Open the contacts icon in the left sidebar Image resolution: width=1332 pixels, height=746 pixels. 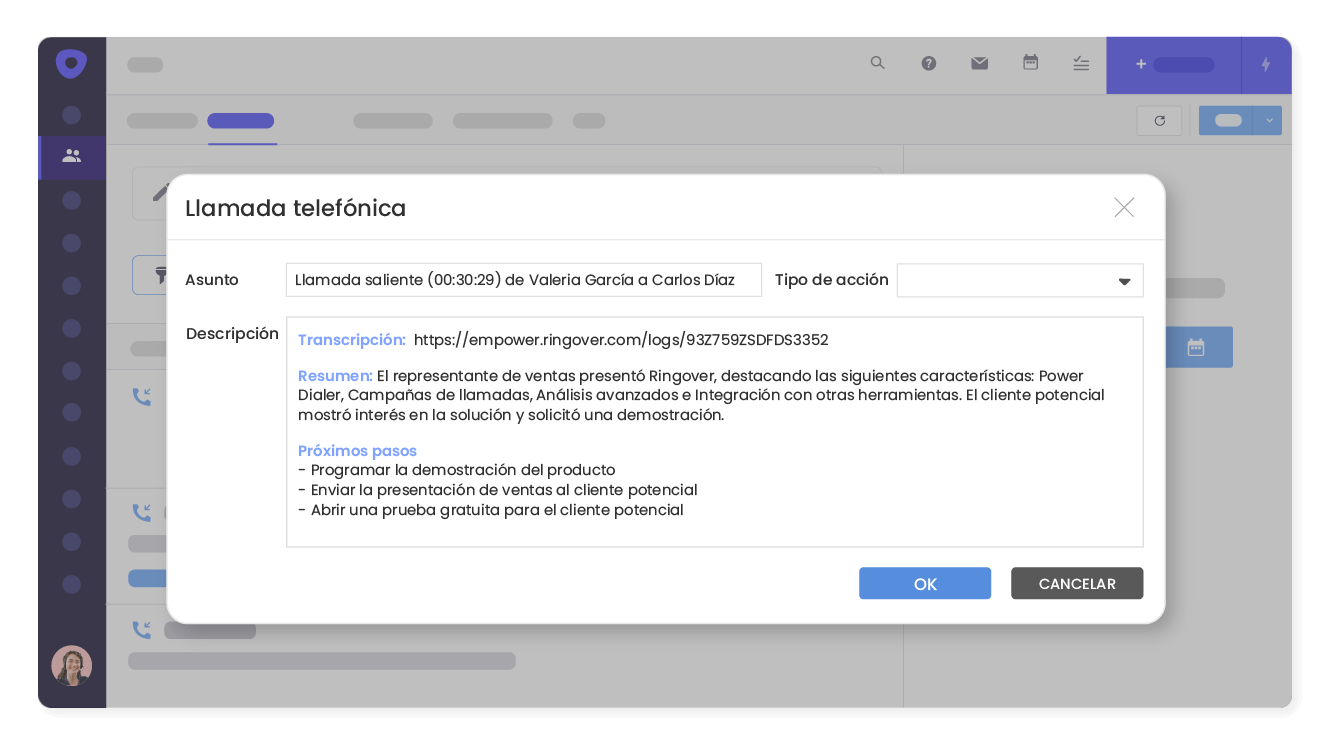pos(71,157)
